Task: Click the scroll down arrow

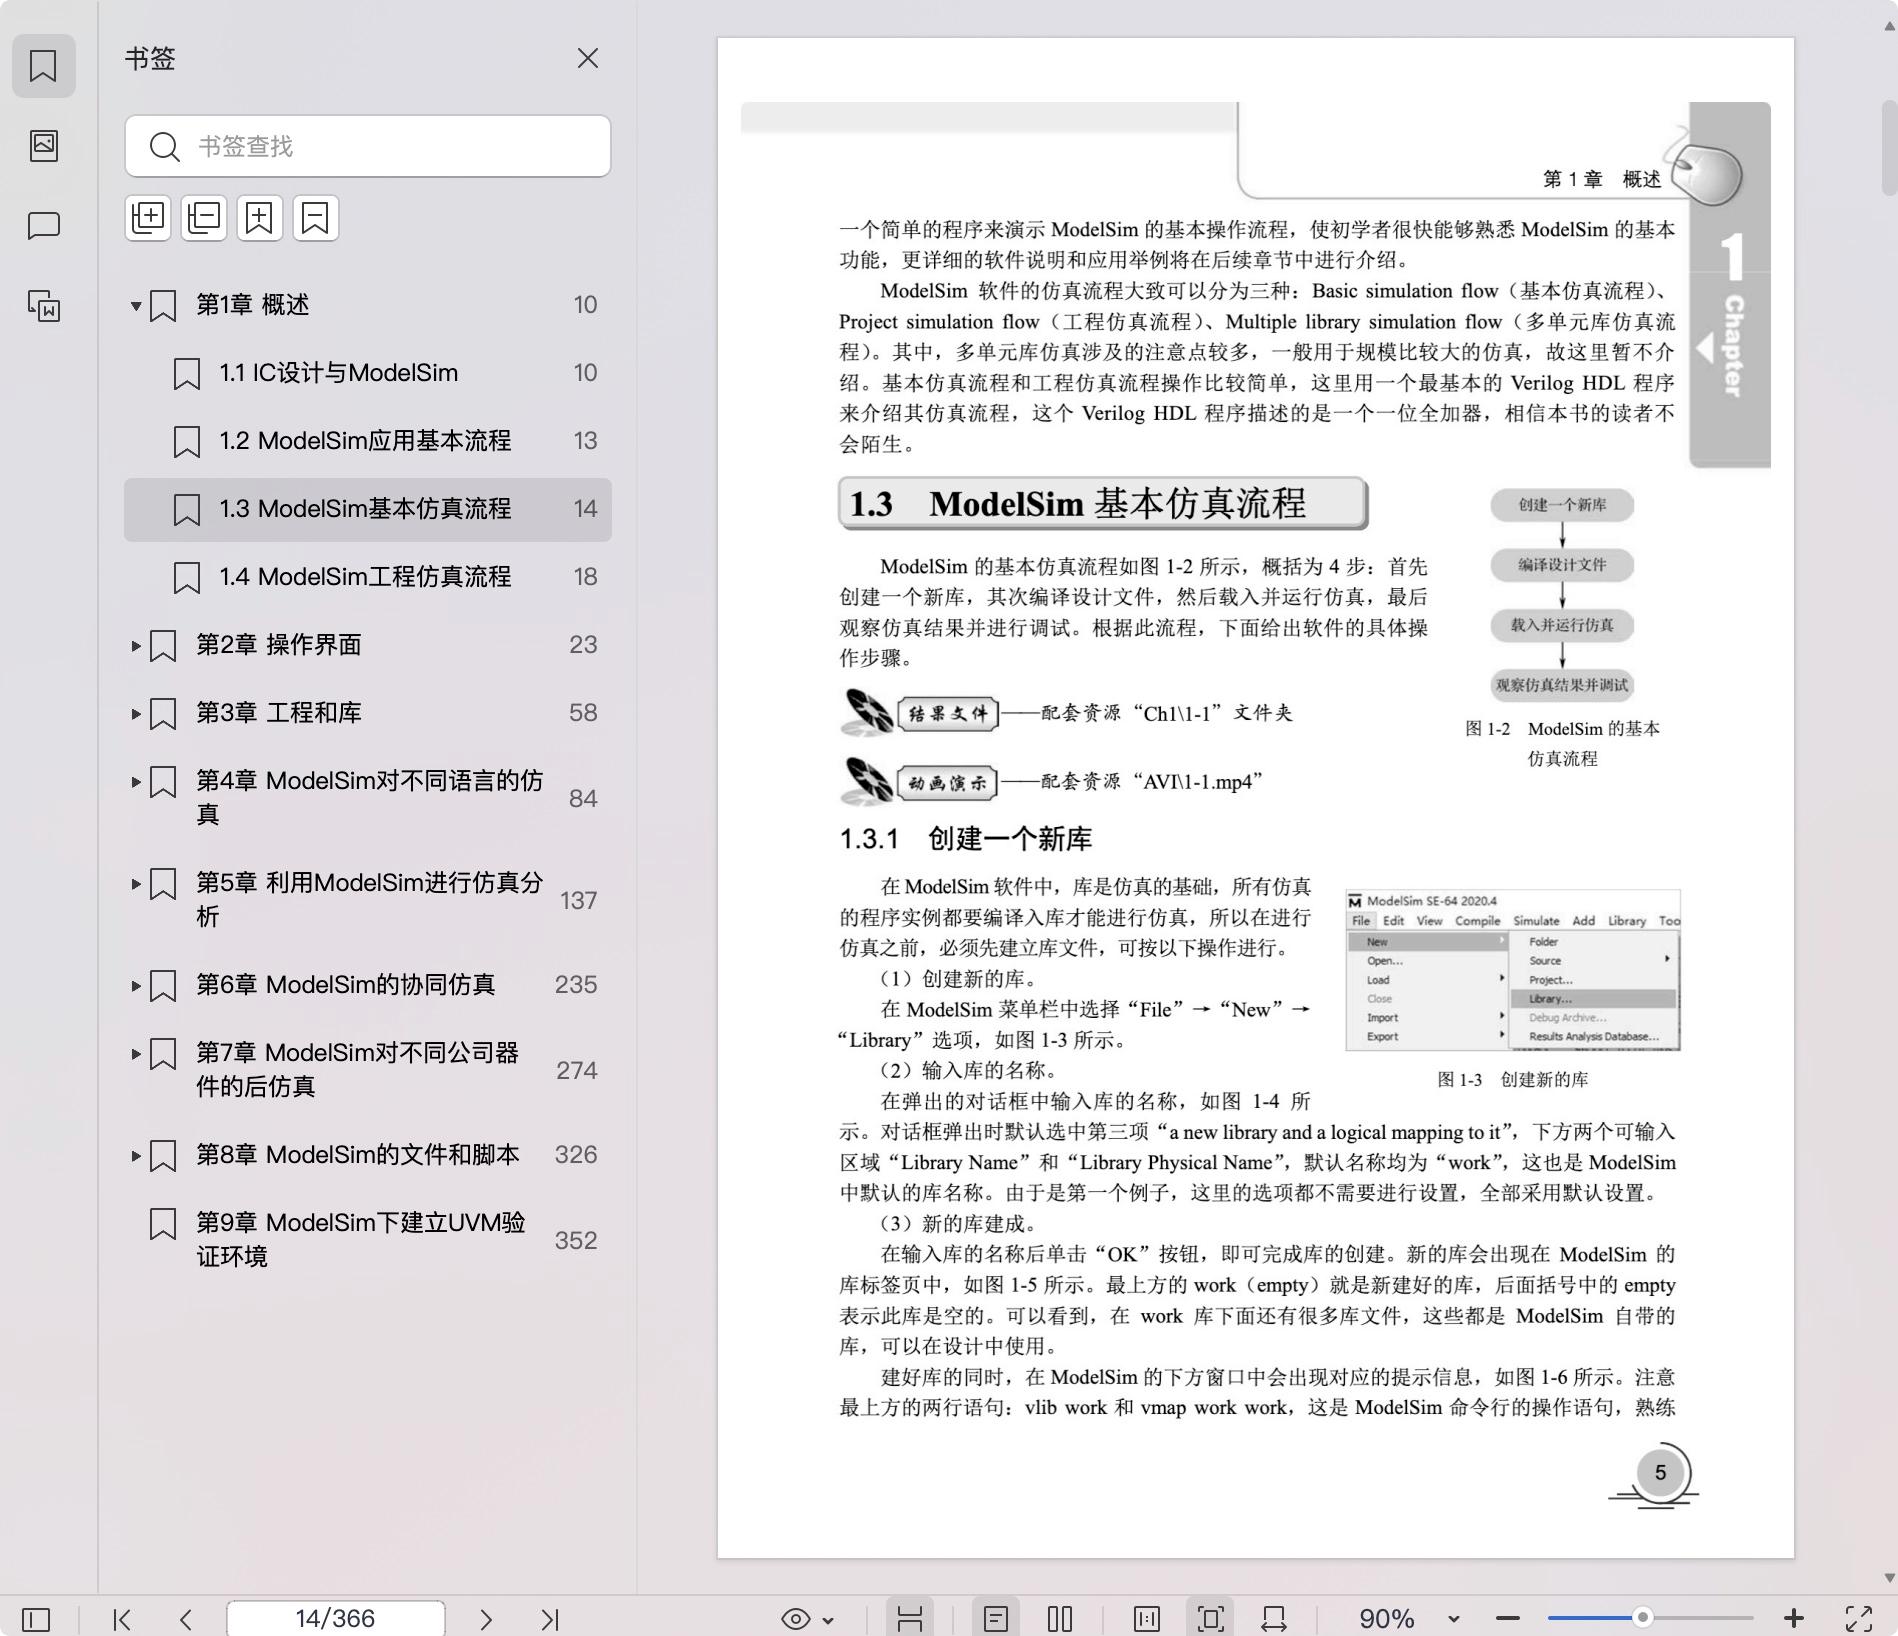Action: 1888,1579
